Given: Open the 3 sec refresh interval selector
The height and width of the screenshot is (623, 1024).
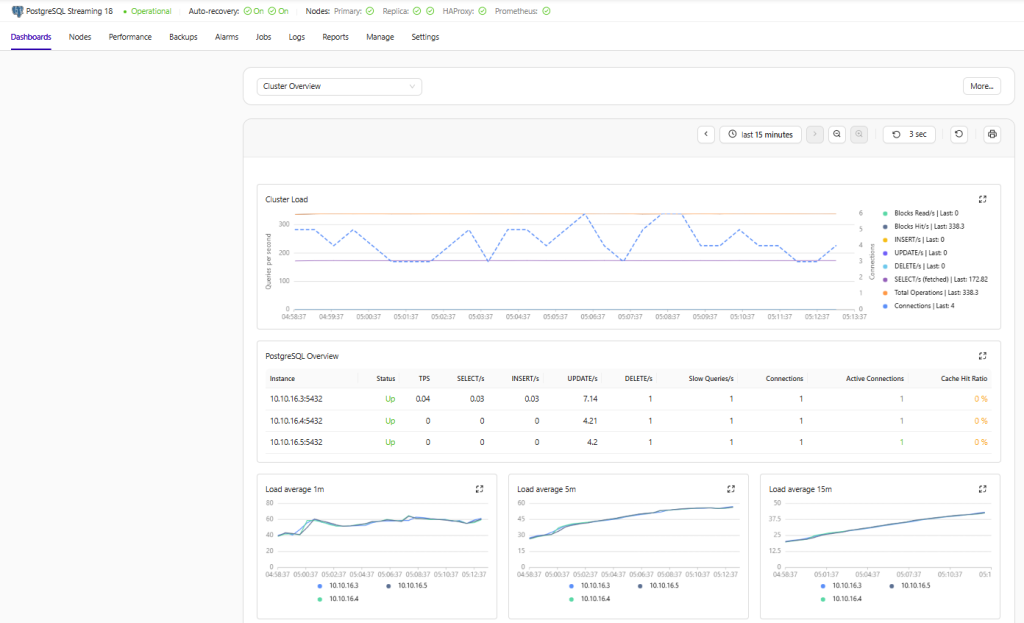Looking at the screenshot, I should (909, 134).
